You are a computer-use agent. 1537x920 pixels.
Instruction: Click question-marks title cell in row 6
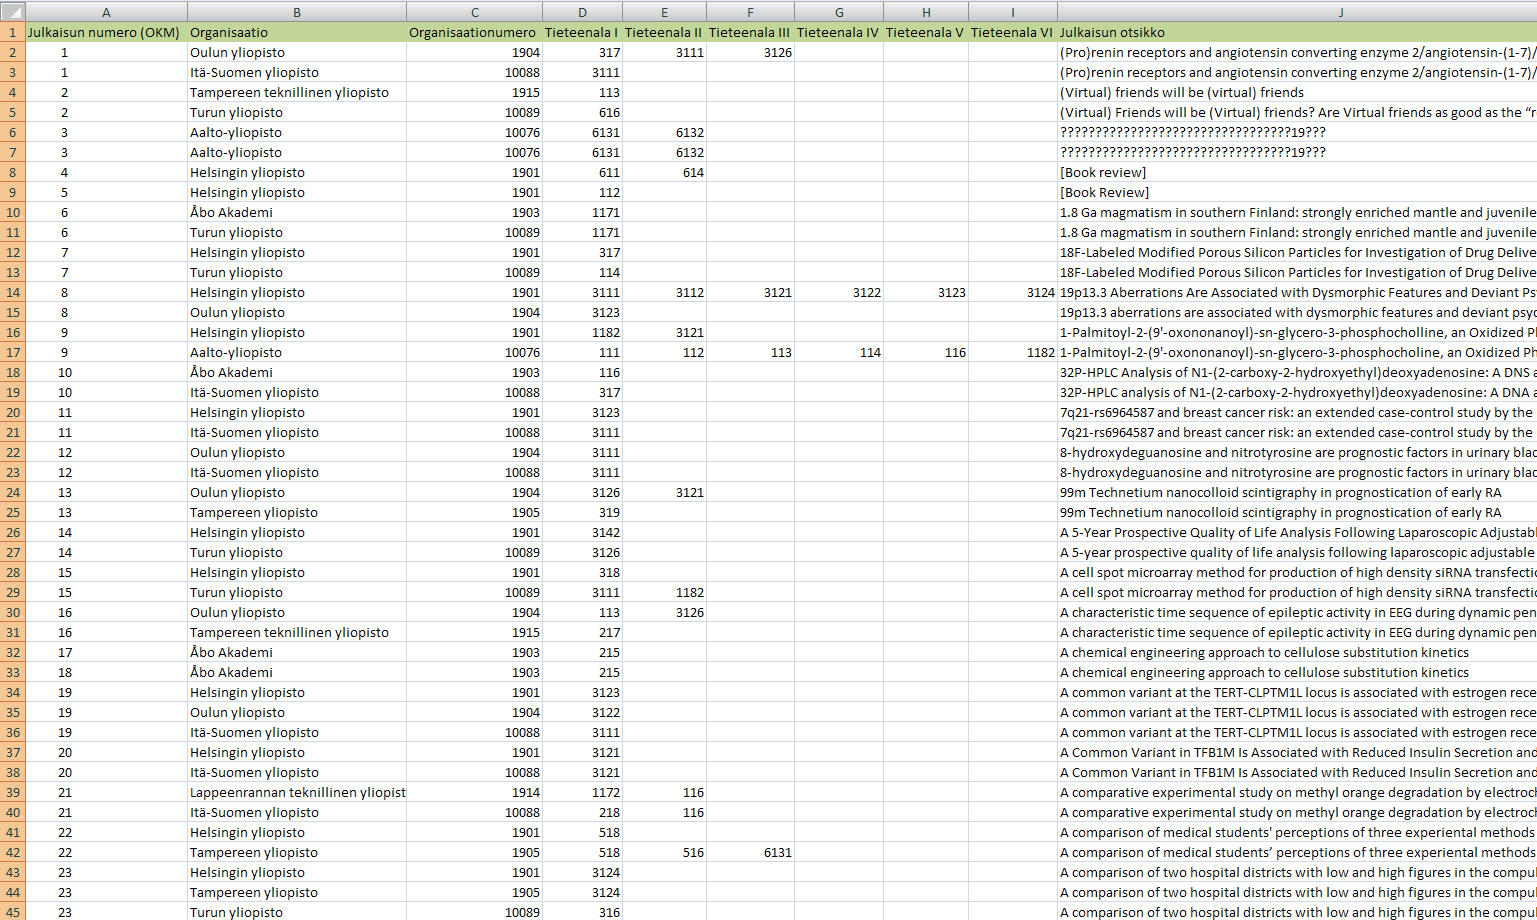1297,132
